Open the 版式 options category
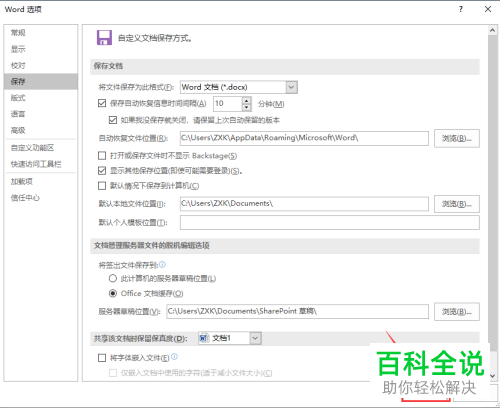Screen dimensions: 500x408 pyautogui.click(x=41, y=98)
